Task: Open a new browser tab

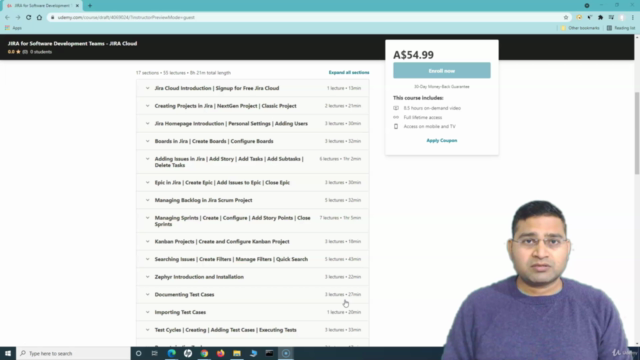Action: (x=90, y=6)
